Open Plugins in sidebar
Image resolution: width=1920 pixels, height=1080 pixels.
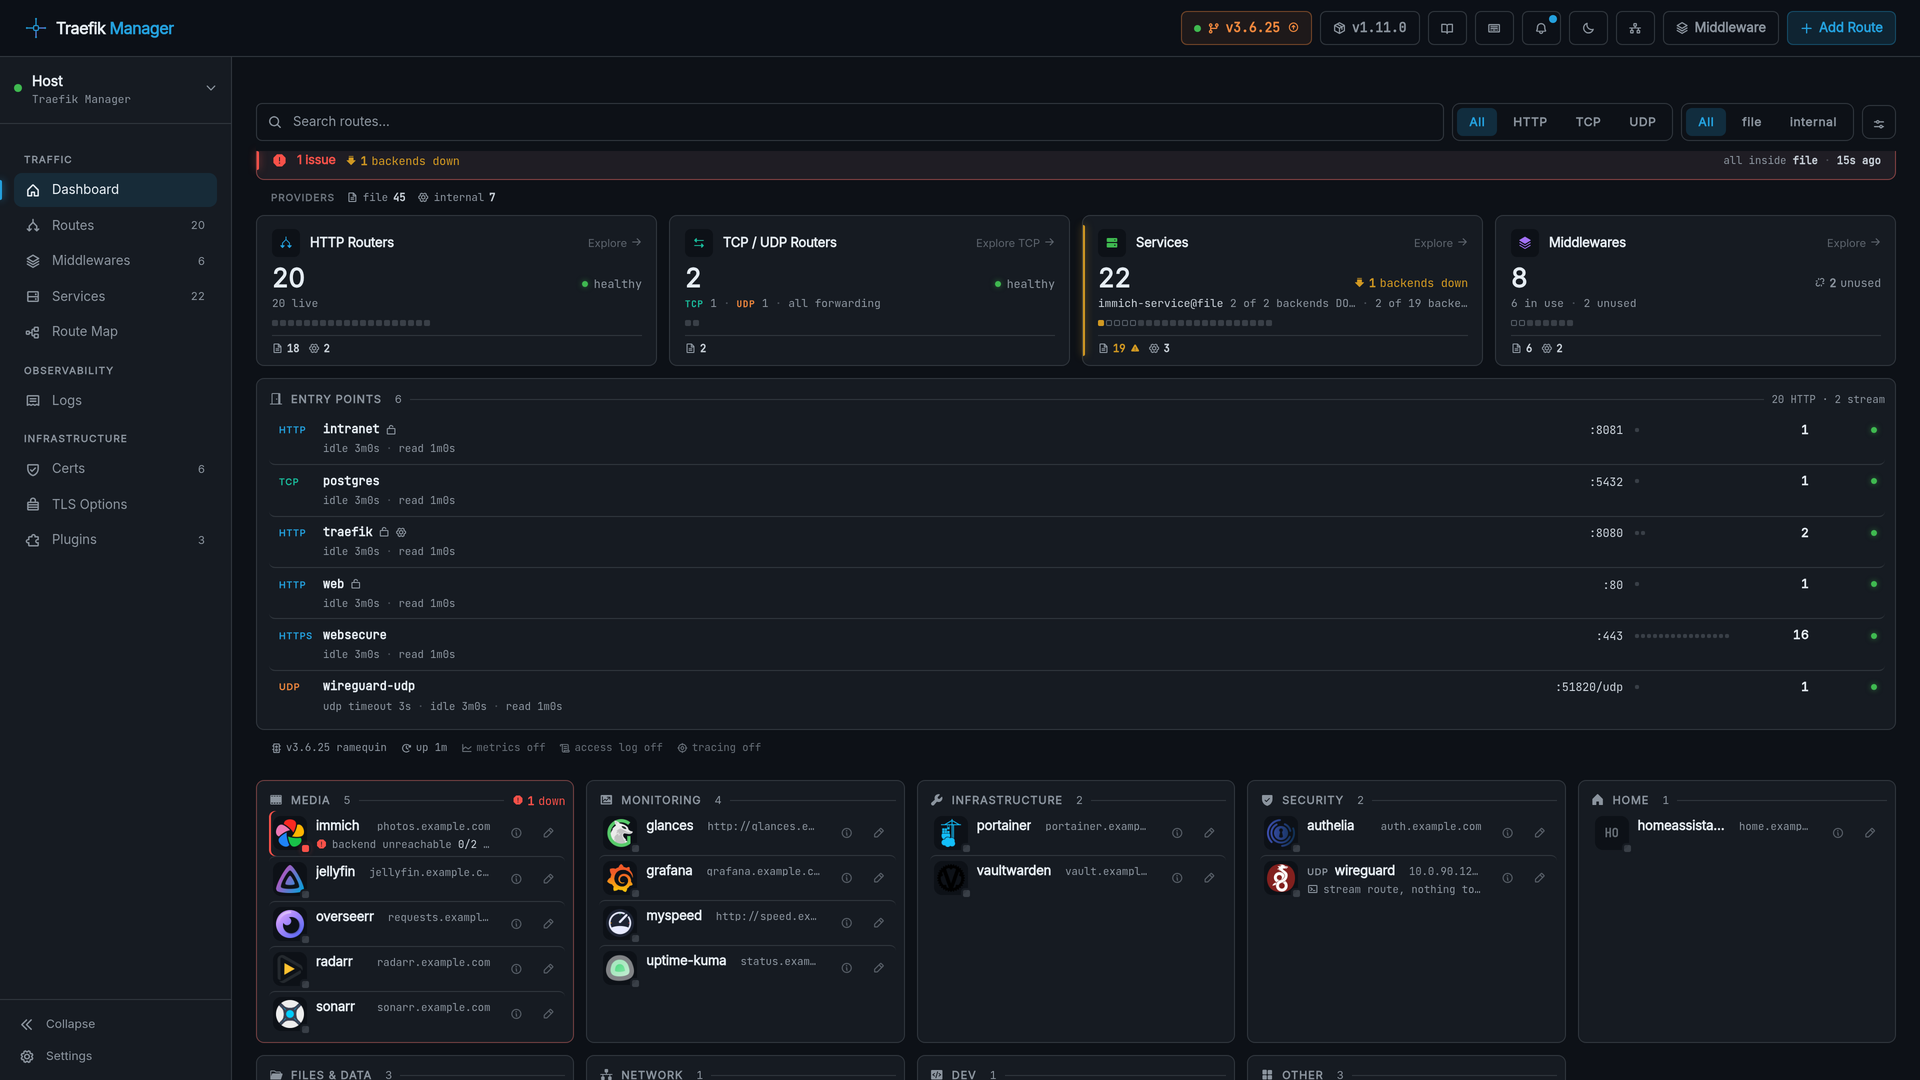[115, 540]
